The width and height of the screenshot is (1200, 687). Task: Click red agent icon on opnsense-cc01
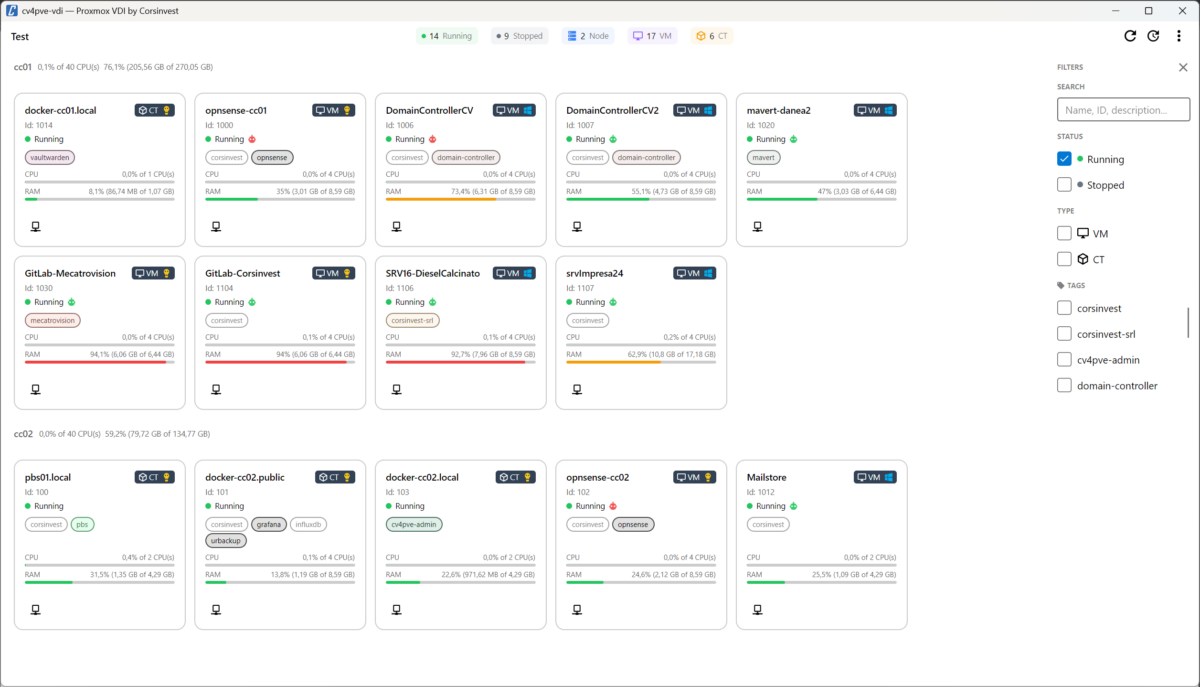tap(252, 139)
